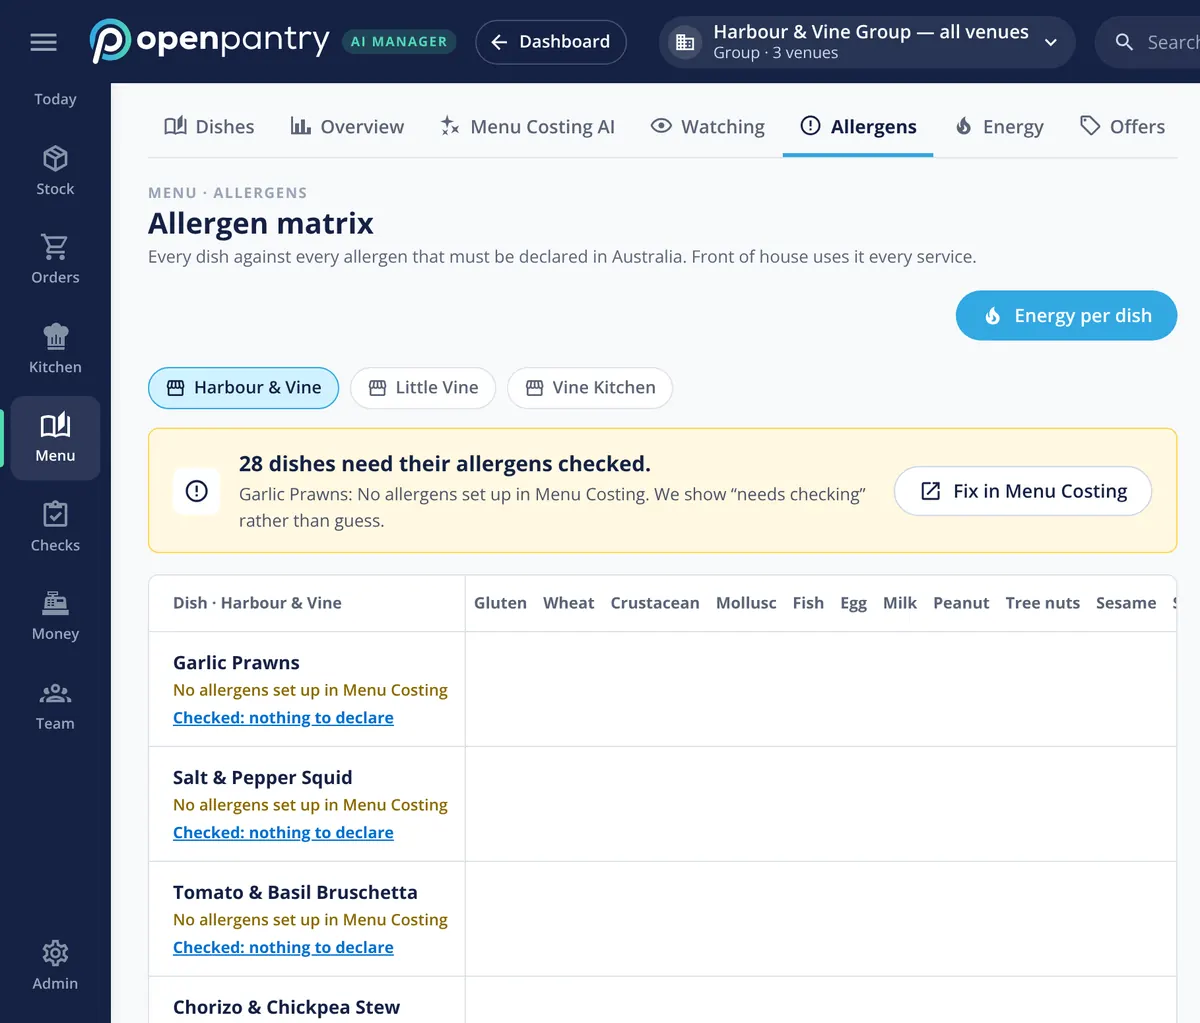Image resolution: width=1200 pixels, height=1023 pixels.
Task: Click the AI MANAGER badge
Action: point(399,42)
